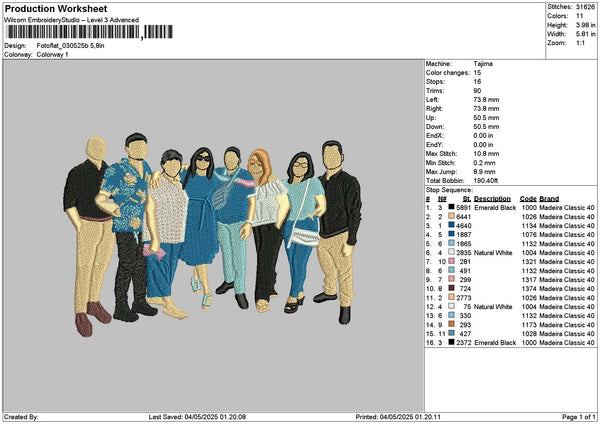
Task: Click the Zoom value 1:1
Action: (580, 43)
